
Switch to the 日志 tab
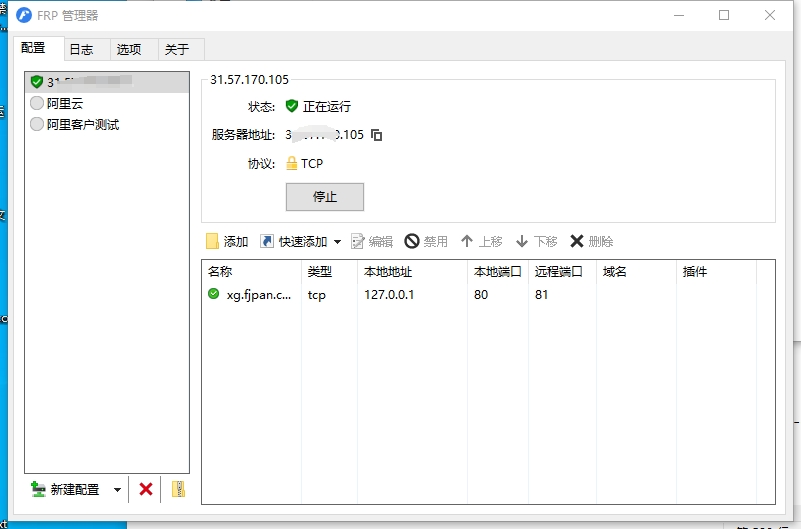(x=81, y=49)
